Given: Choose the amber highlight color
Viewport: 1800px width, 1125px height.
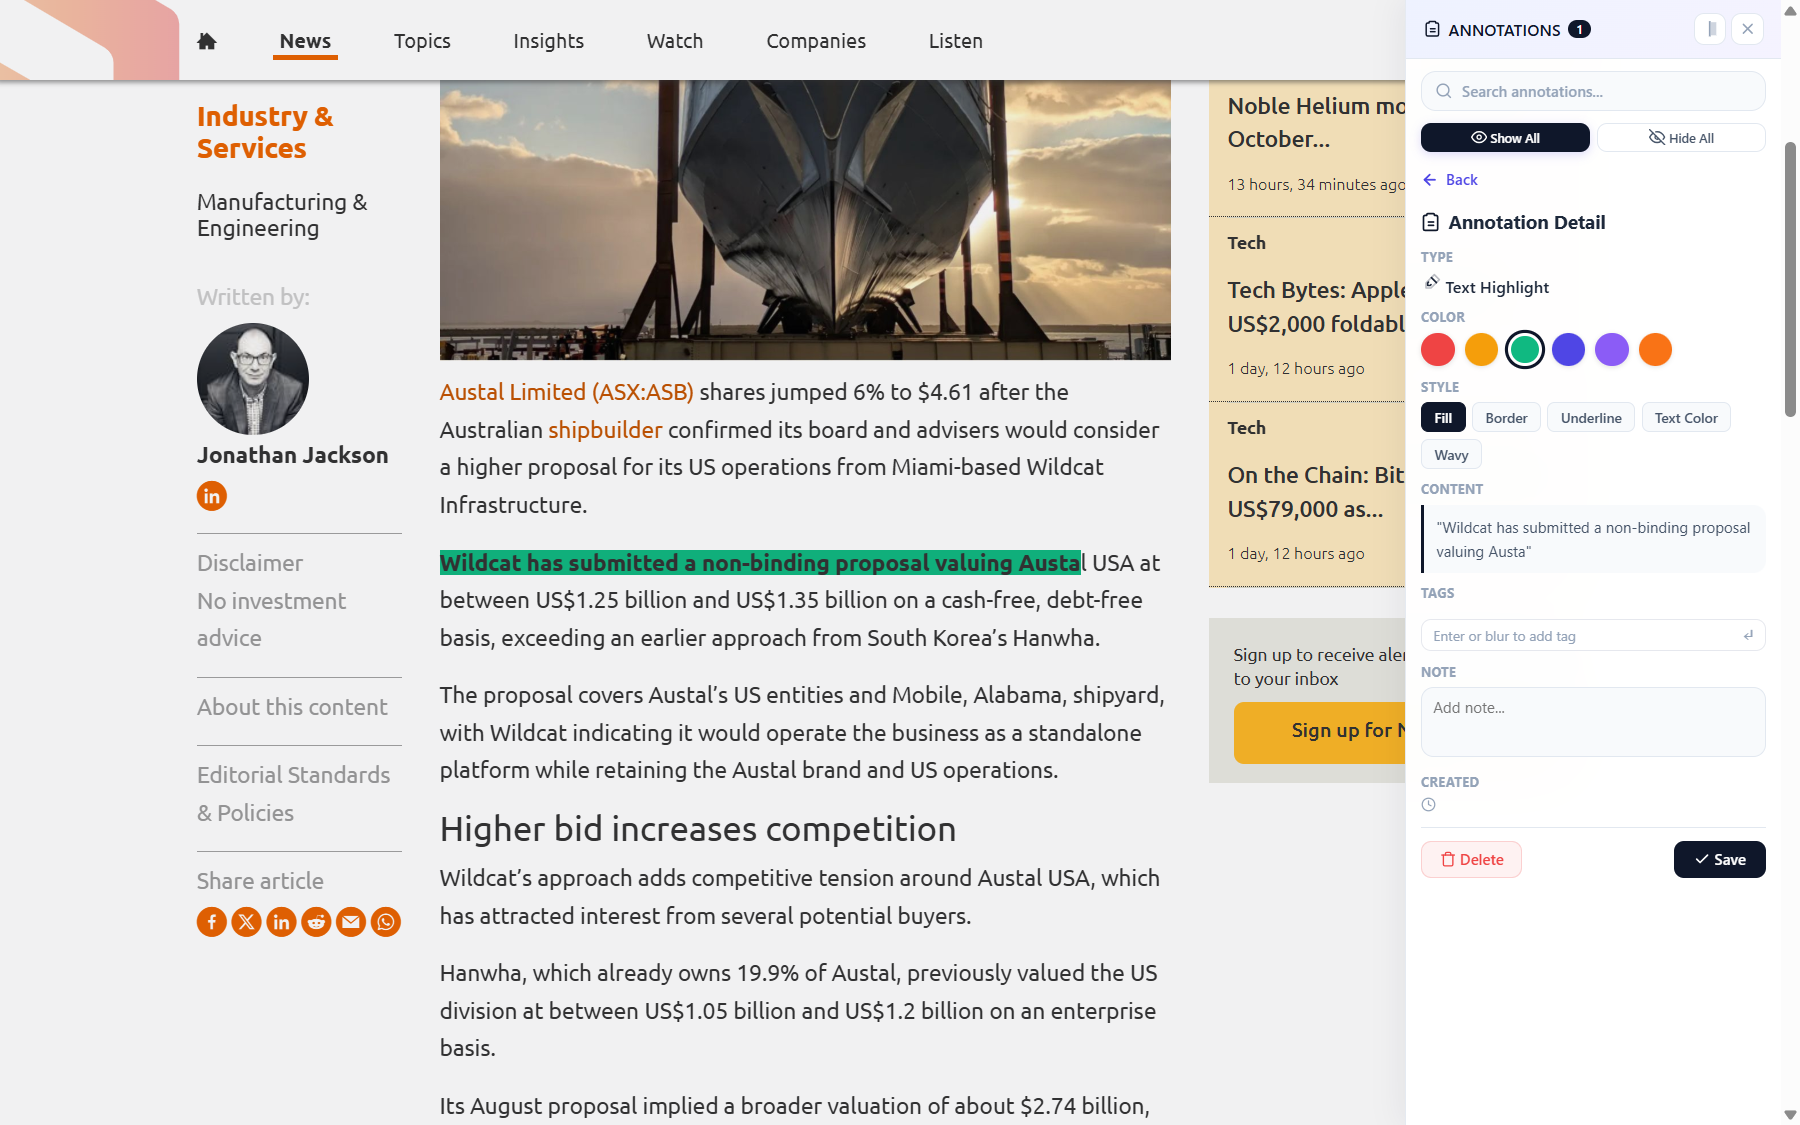Looking at the screenshot, I should pos(1482,350).
